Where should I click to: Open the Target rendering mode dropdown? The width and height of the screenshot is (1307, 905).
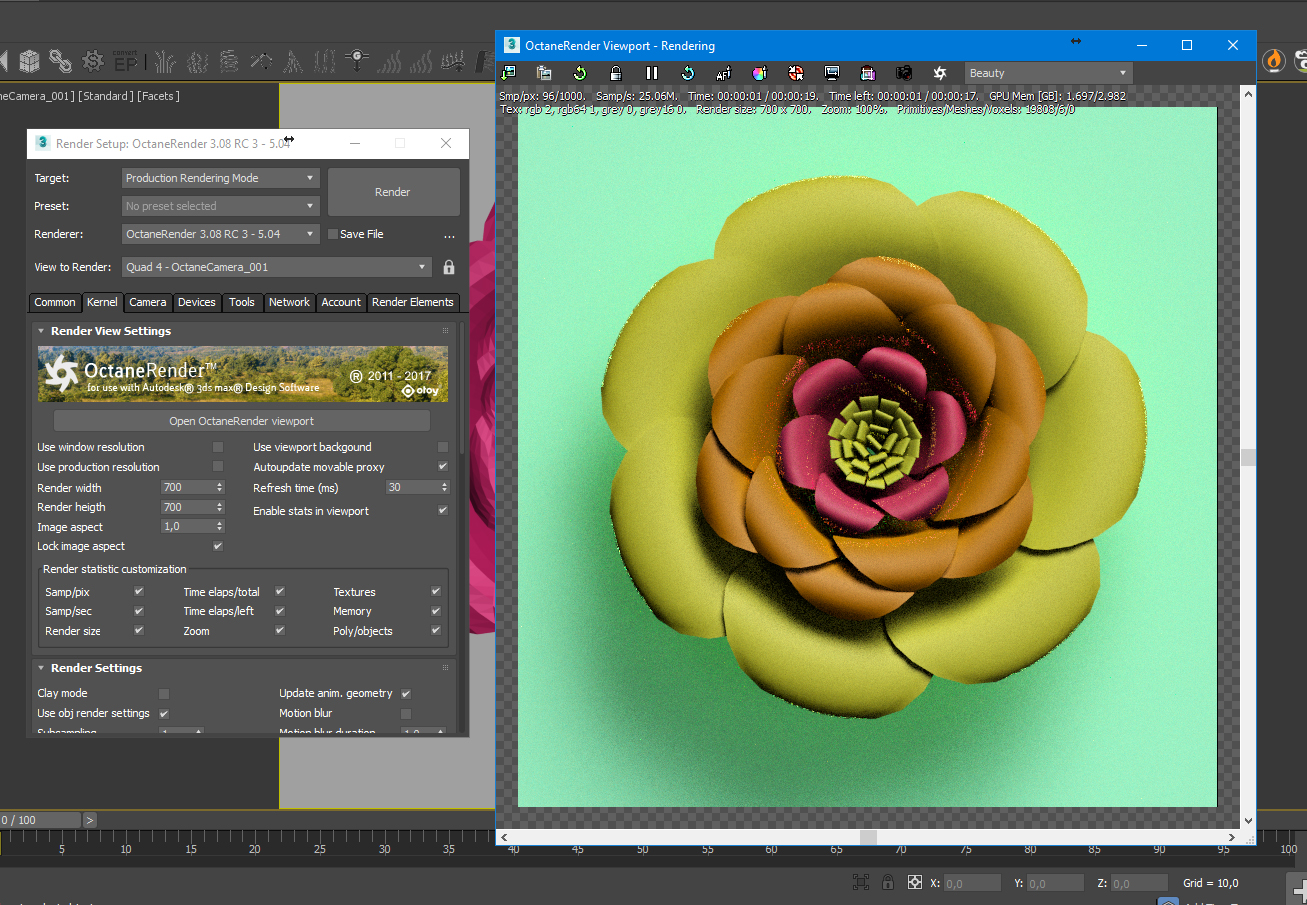[x=220, y=178]
